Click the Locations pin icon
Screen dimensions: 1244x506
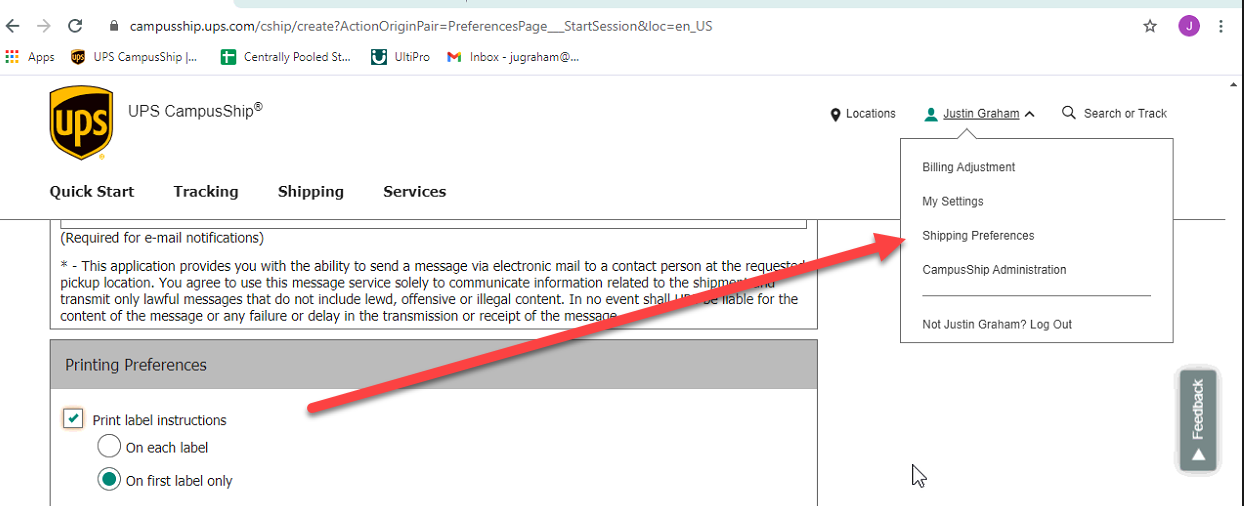[836, 114]
